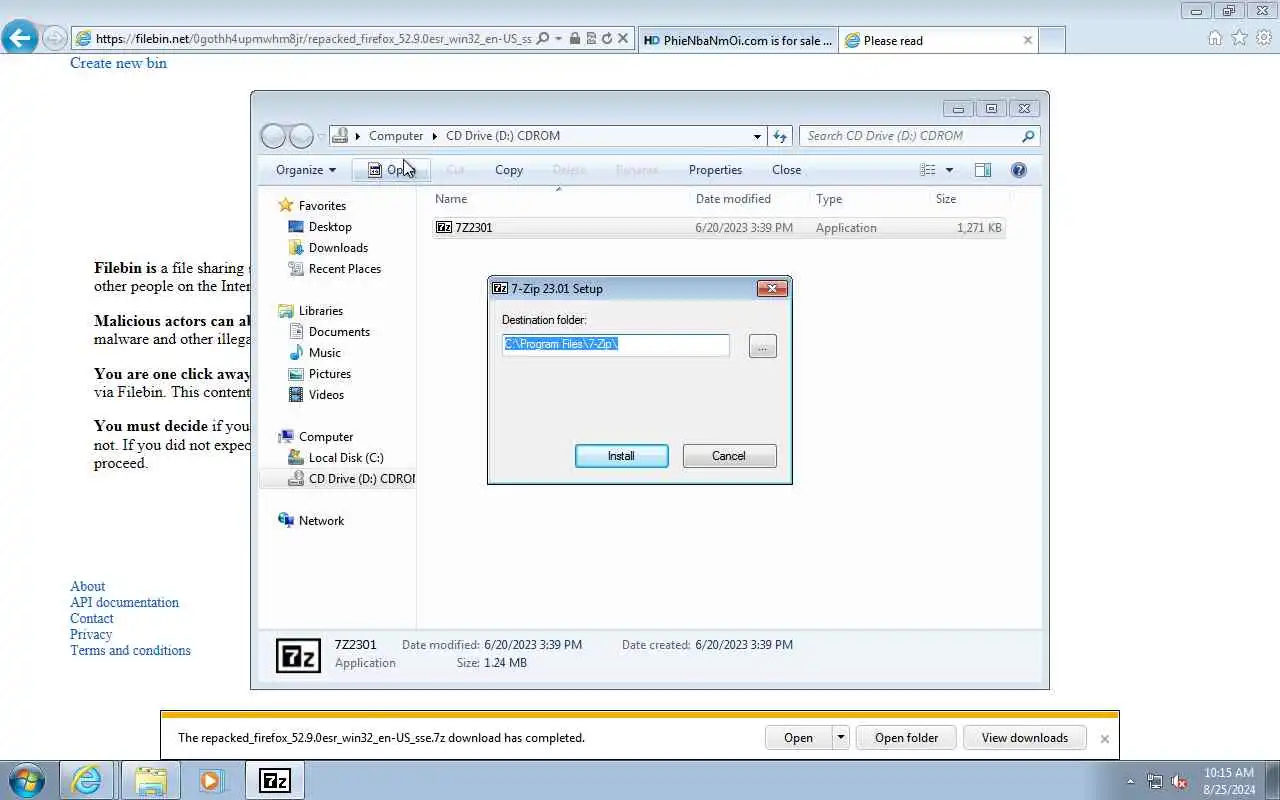The image size is (1280, 800).
Task: Open IE Favorites star icon
Action: tap(1239, 38)
